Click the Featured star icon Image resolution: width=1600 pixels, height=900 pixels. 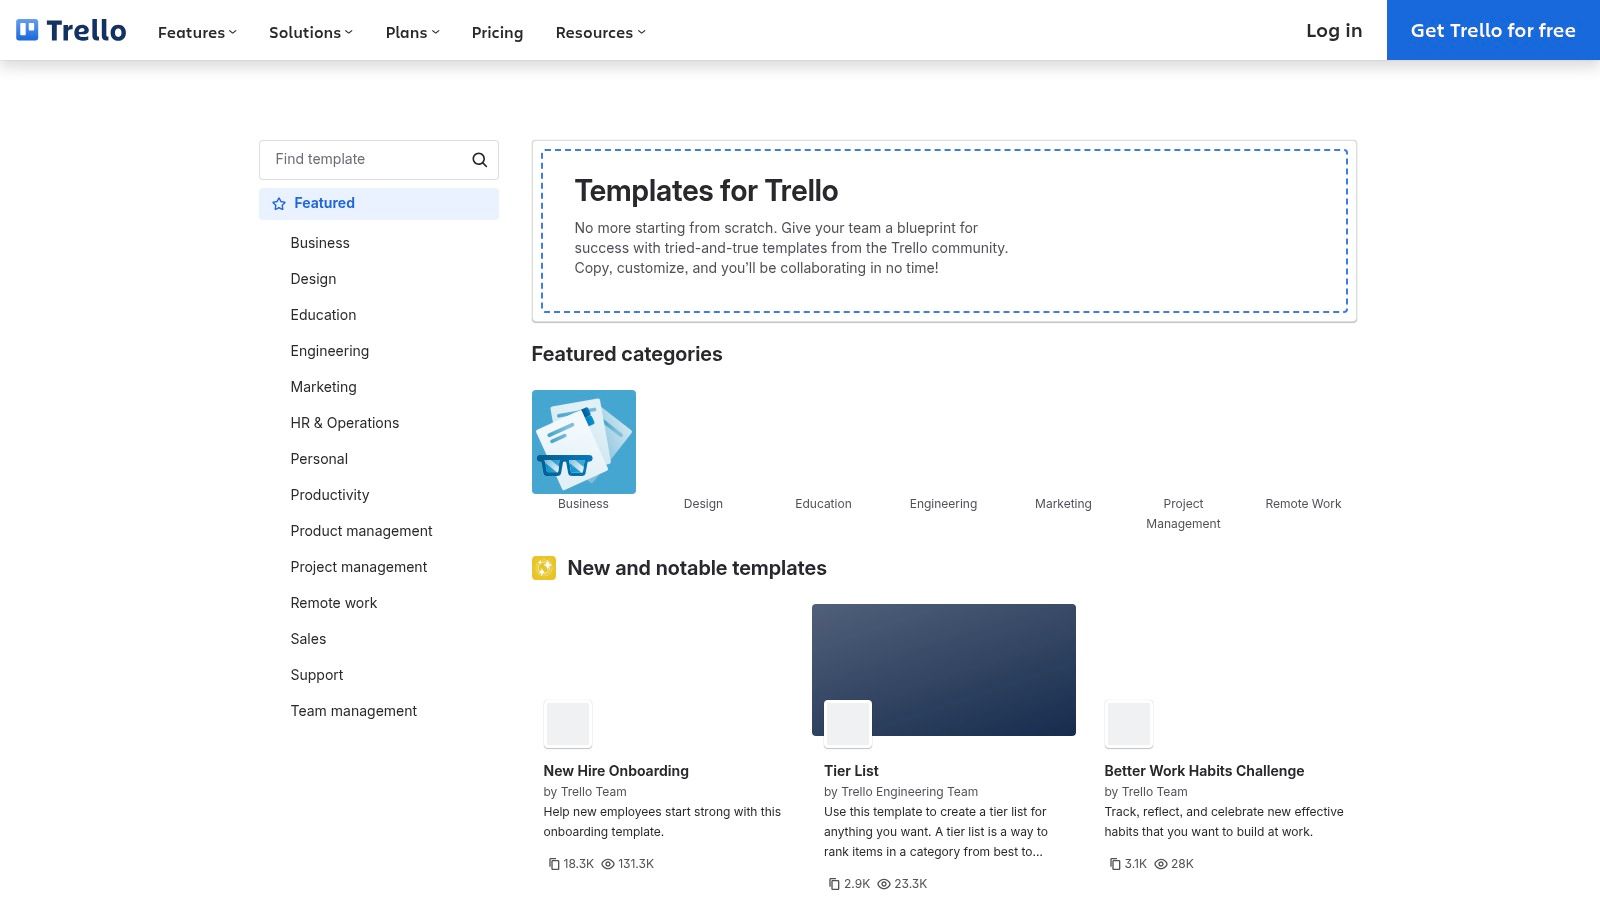click(279, 204)
